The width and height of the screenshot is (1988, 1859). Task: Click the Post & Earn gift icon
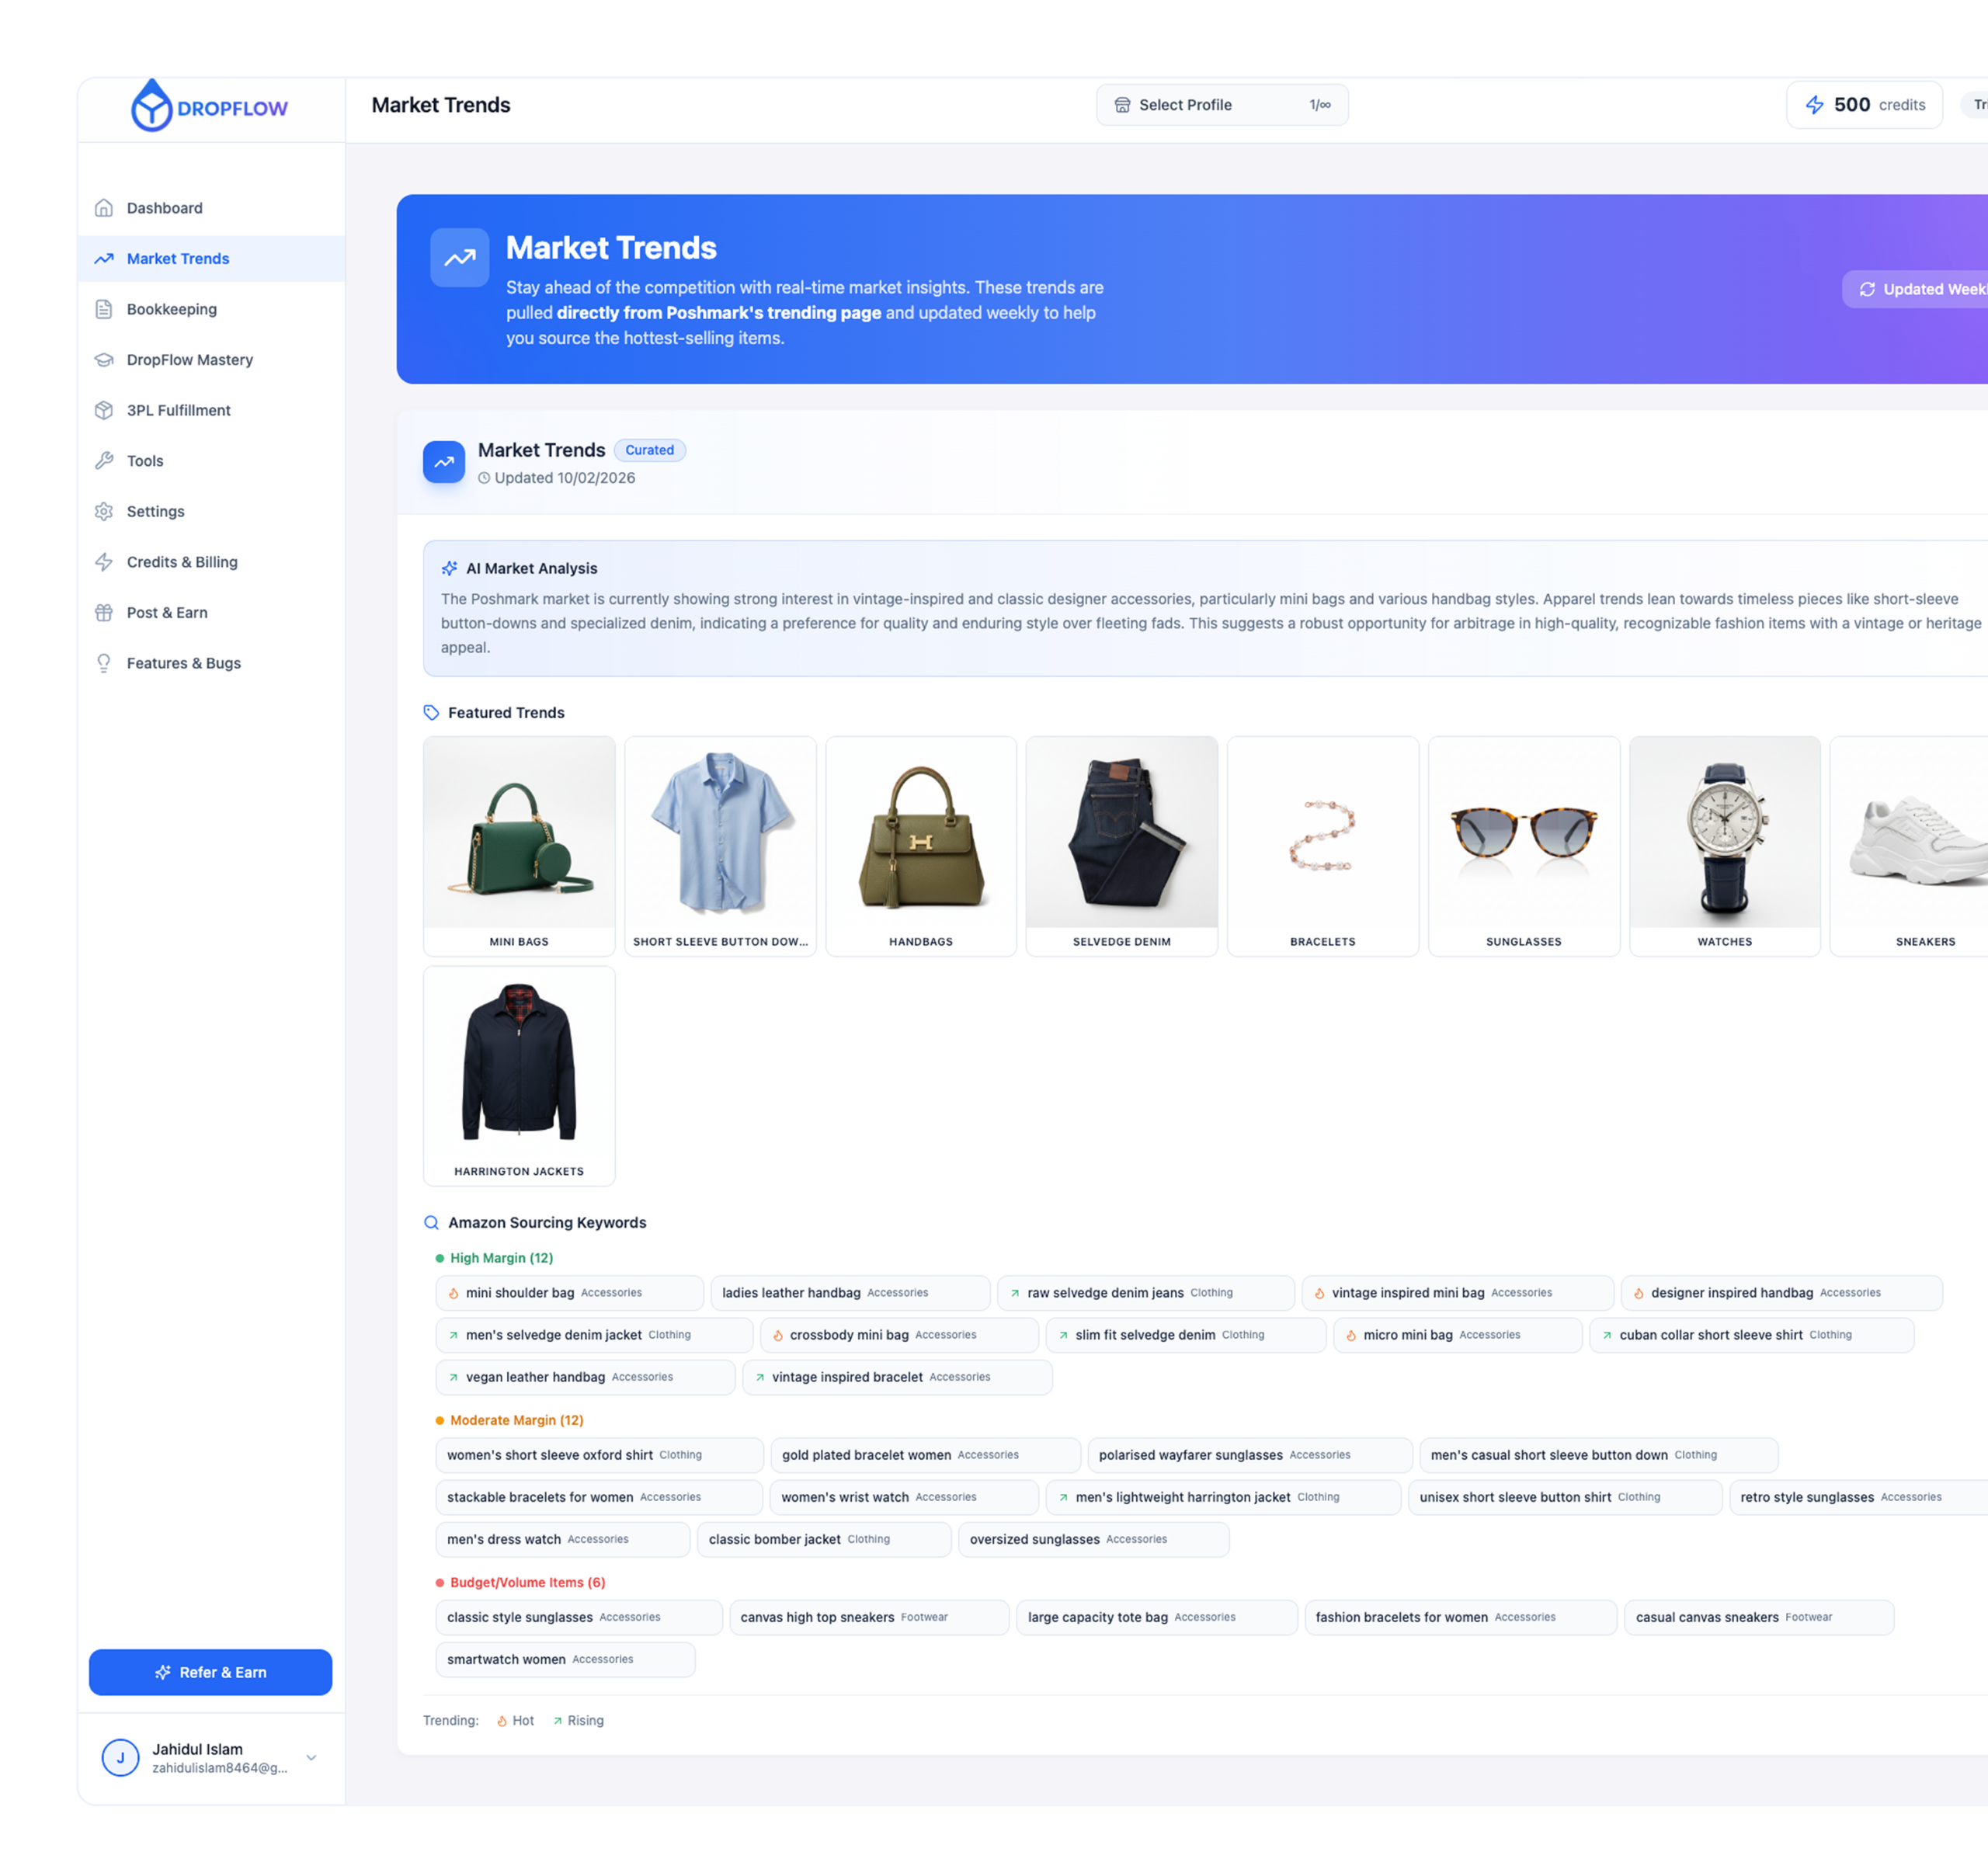pos(104,613)
